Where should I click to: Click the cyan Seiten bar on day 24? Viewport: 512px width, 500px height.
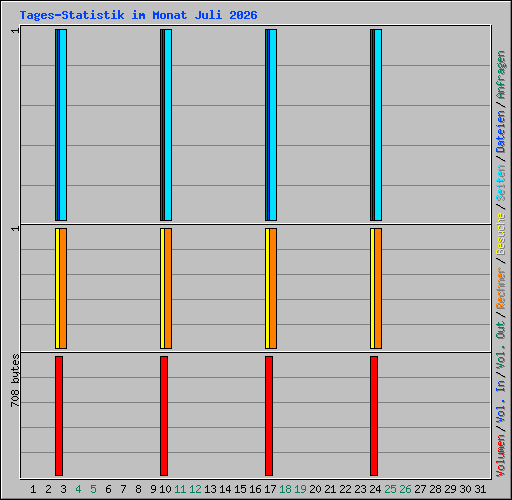pos(378,125)
